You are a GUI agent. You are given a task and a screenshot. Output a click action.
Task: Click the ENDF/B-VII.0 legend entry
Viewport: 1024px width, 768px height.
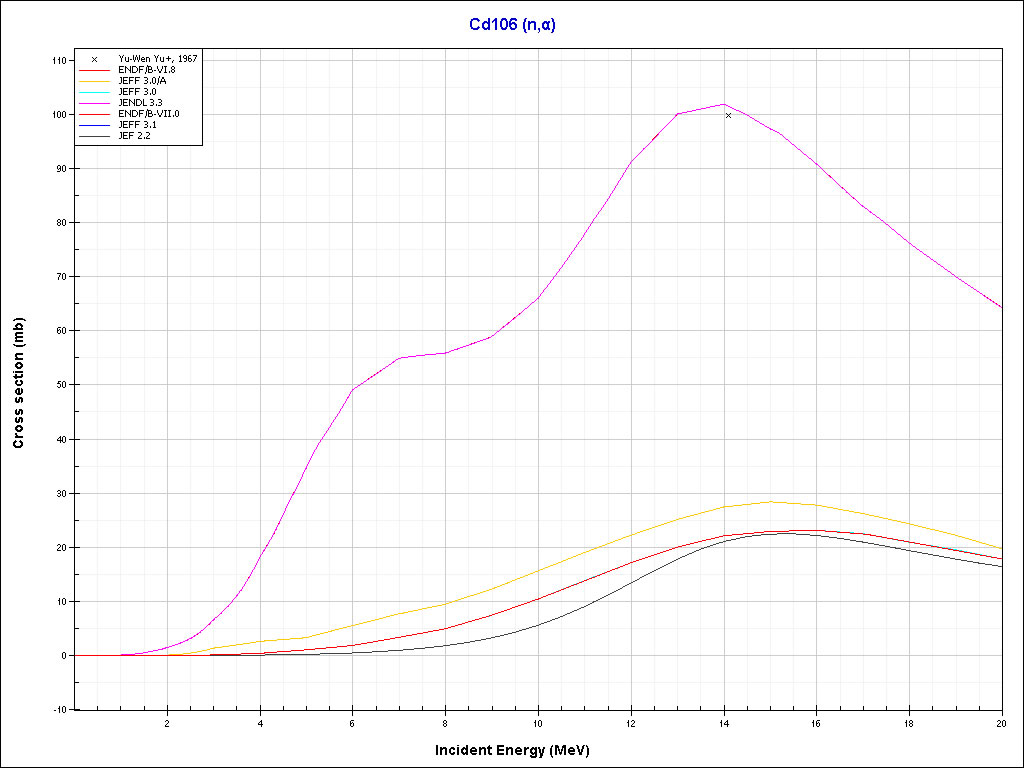click(148, 114)
